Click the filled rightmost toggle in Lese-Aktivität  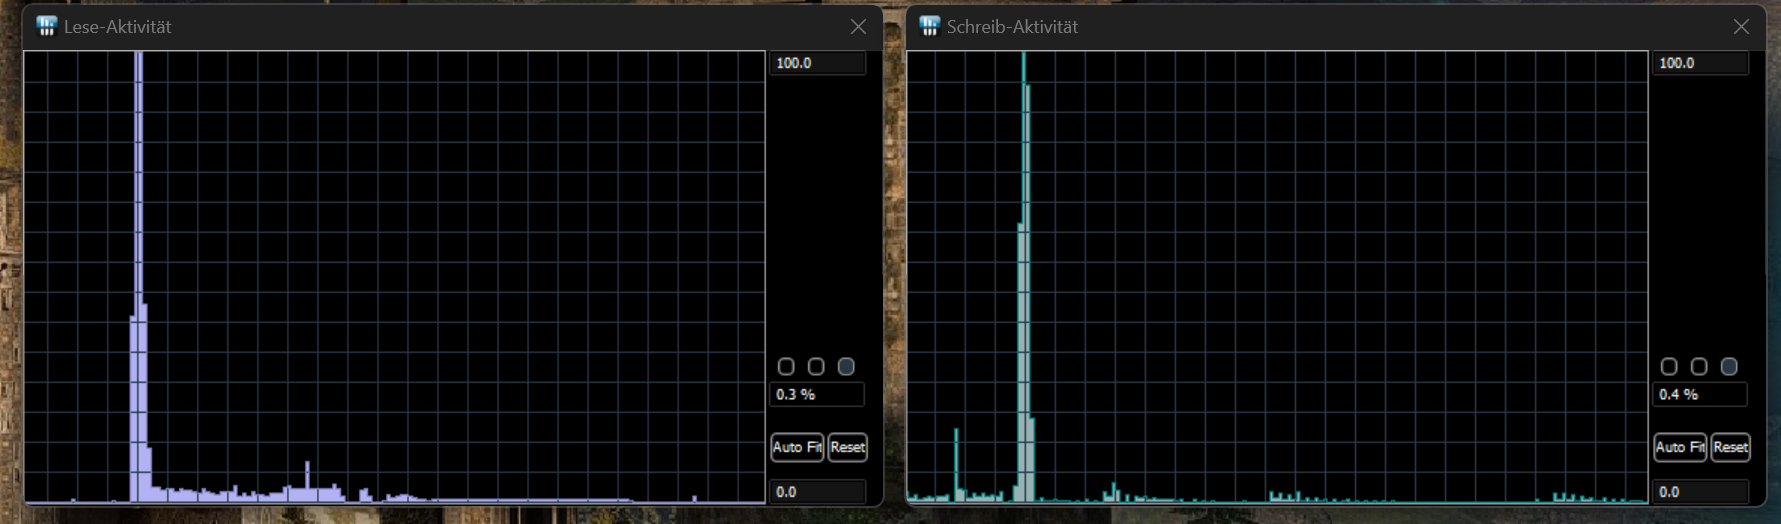click(846, 366)
